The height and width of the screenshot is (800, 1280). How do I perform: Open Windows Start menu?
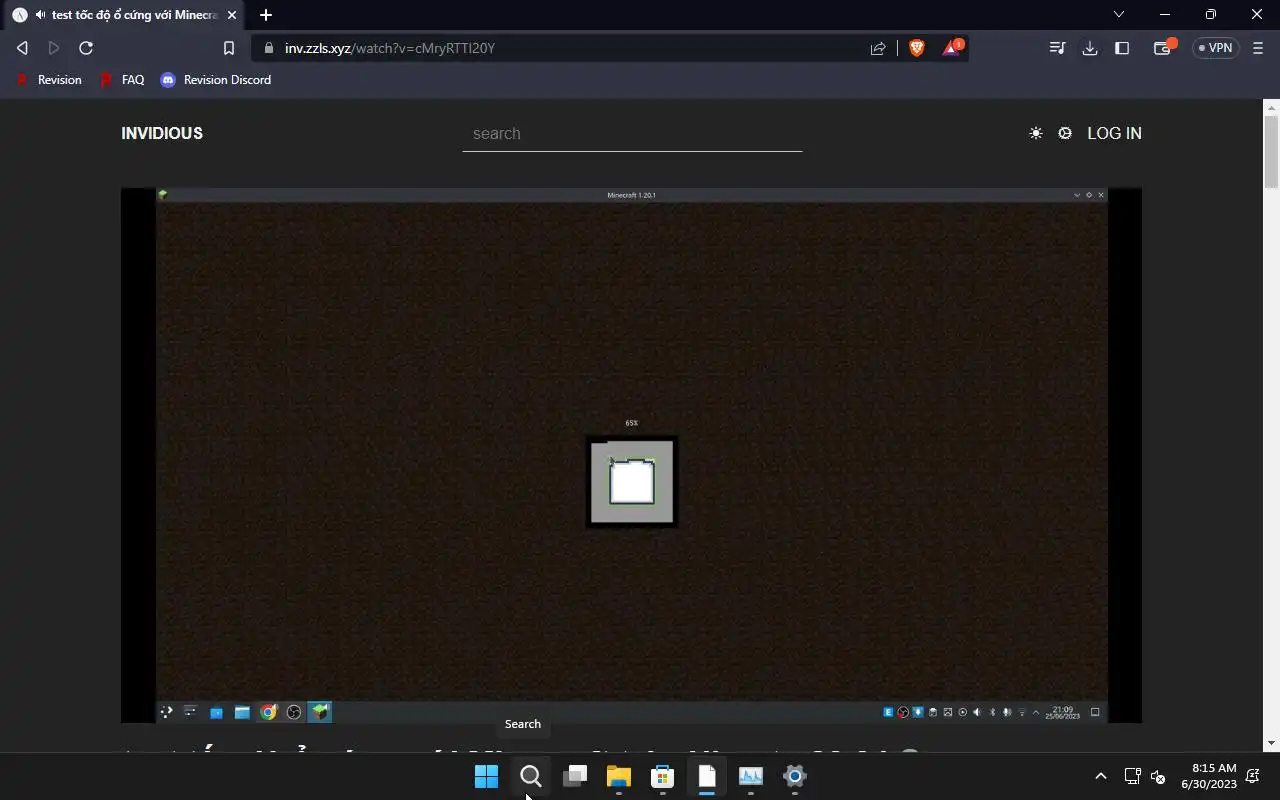pyautogui.click(x=486, y=776)
